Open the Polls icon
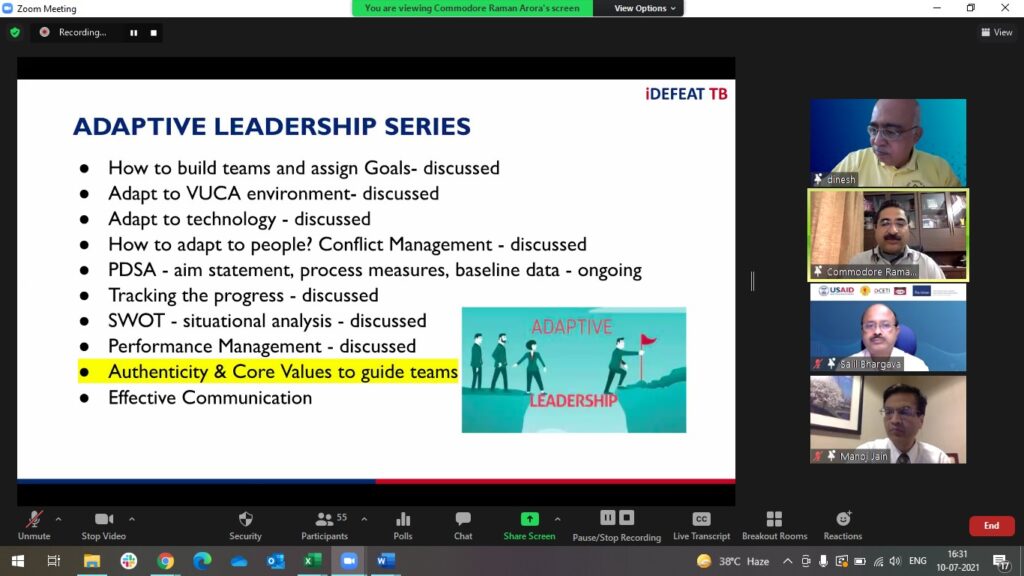Viewport: 1024px width, 576px height. (x=403, y=523)
